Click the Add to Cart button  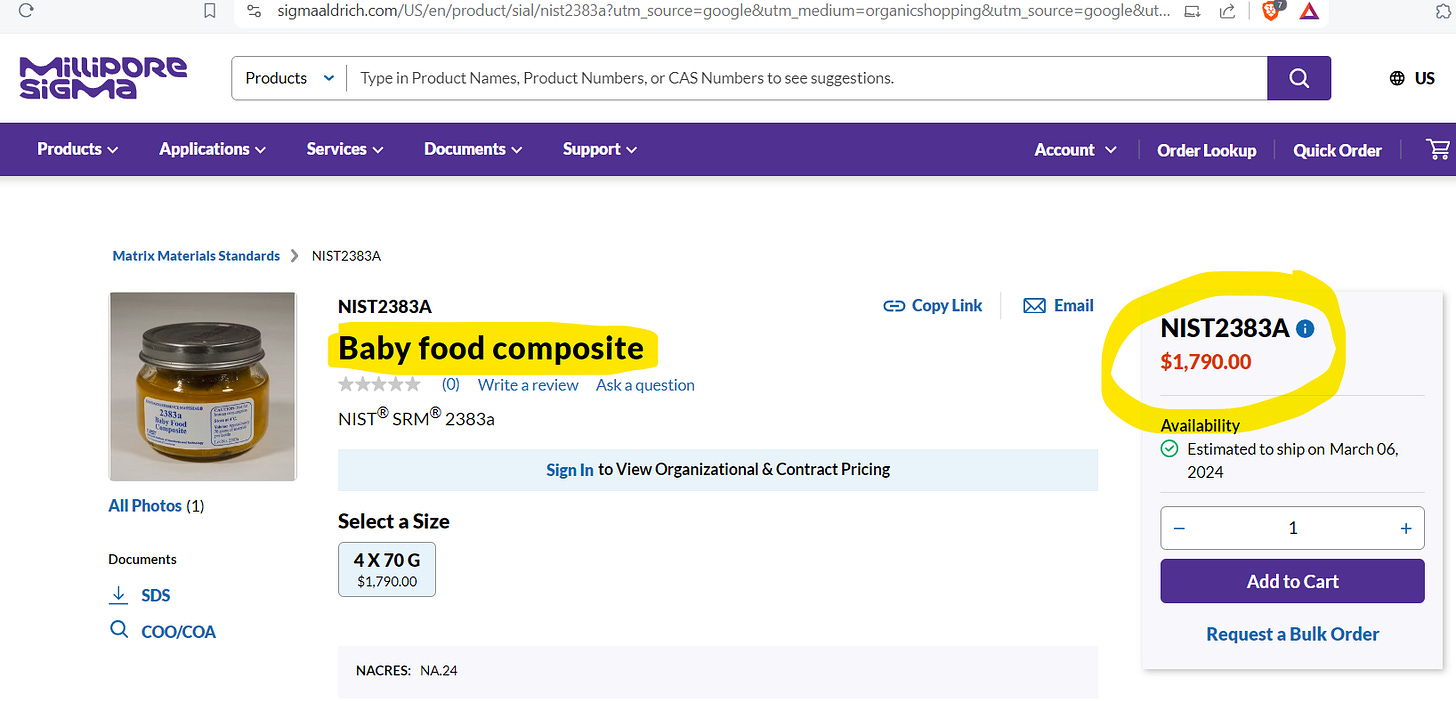point(1292,581)
